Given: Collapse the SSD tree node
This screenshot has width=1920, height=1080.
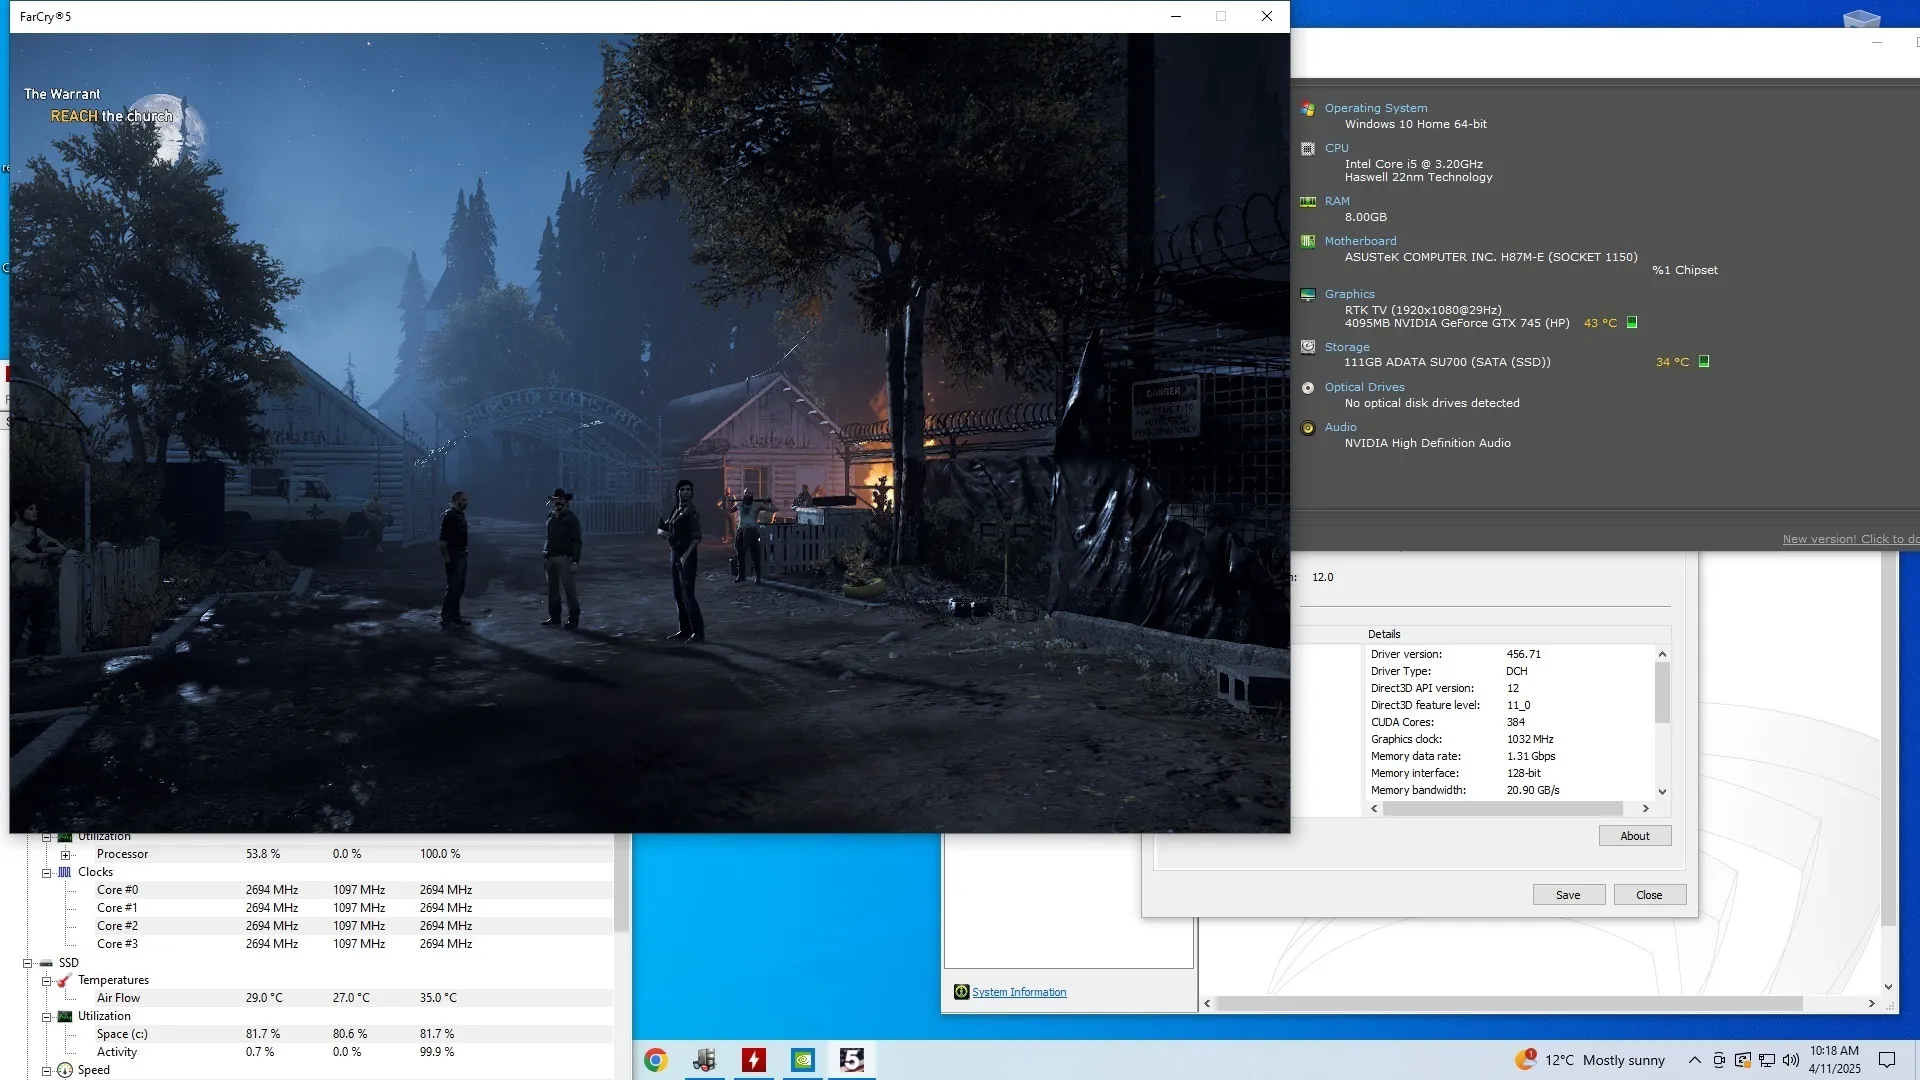Looking at the screenshot, I should tap(27, 964).
